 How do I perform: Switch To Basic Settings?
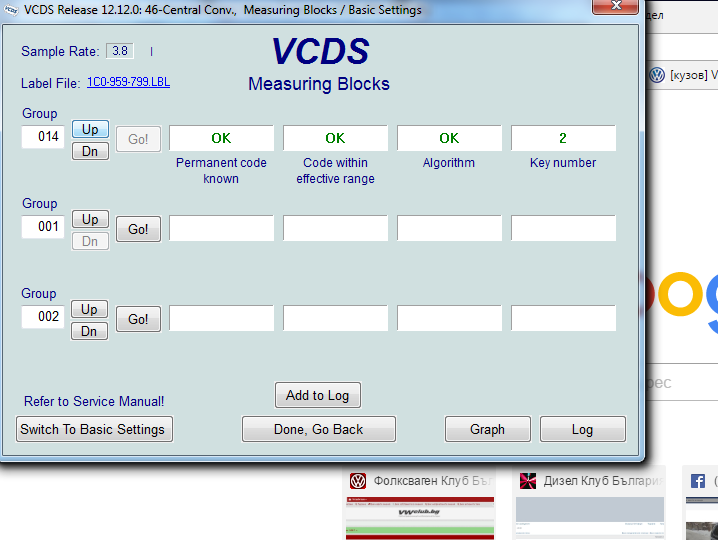click(x=95, y=429)
